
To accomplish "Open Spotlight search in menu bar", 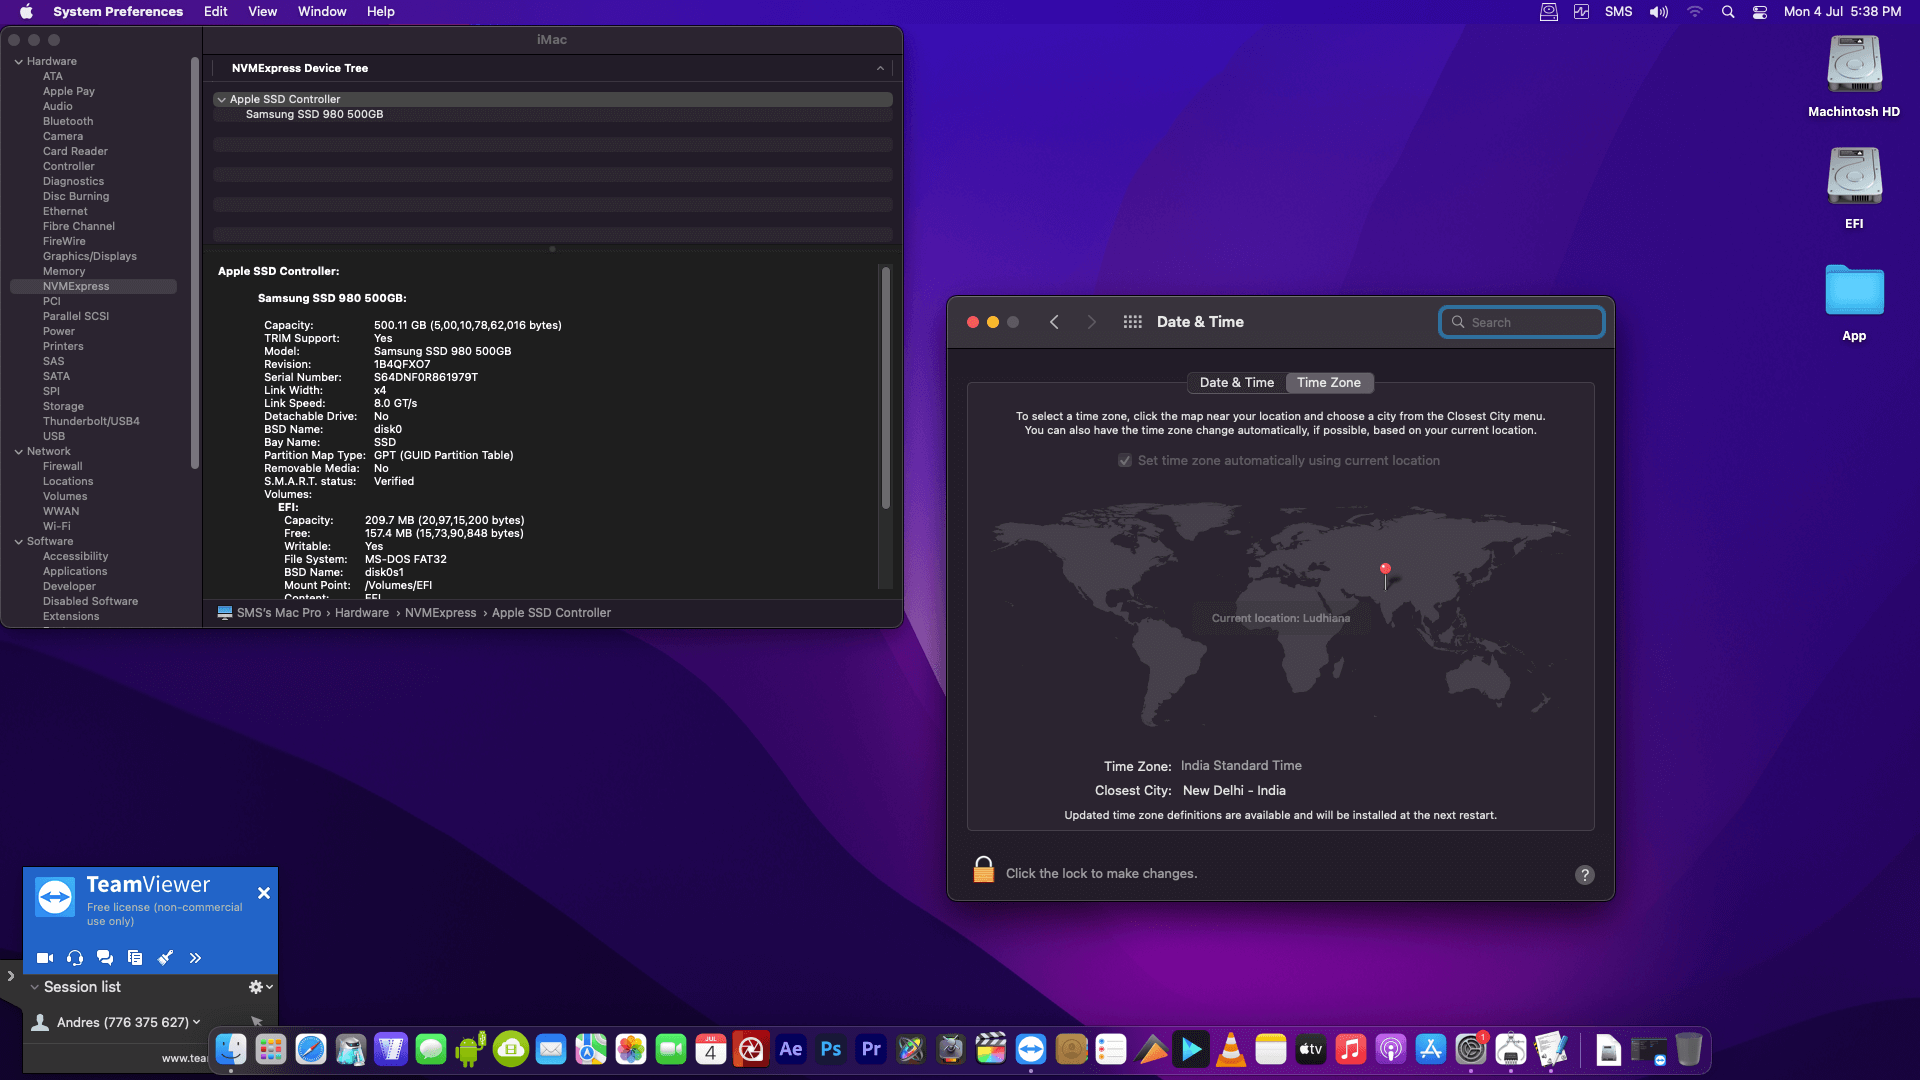I will [1728, 12].
